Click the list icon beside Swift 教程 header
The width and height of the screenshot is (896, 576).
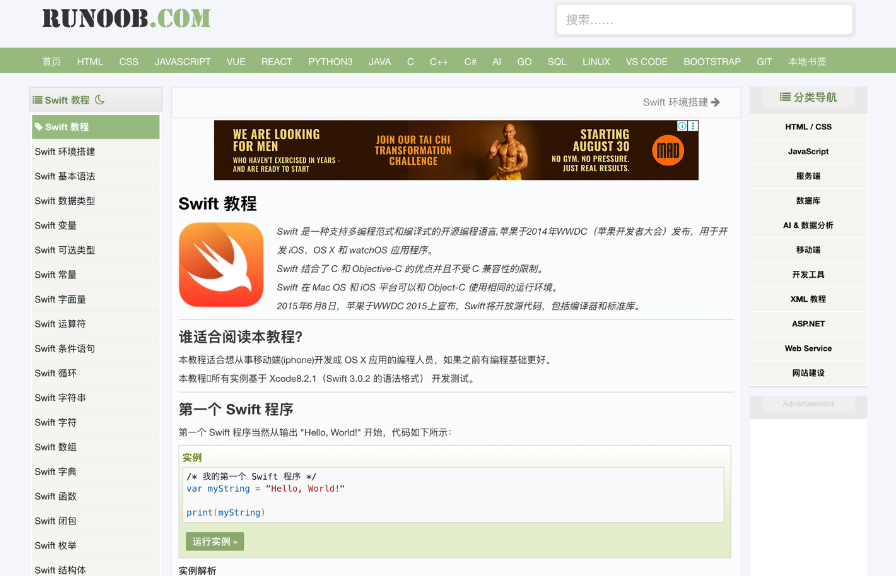click(x=37, y=100)
